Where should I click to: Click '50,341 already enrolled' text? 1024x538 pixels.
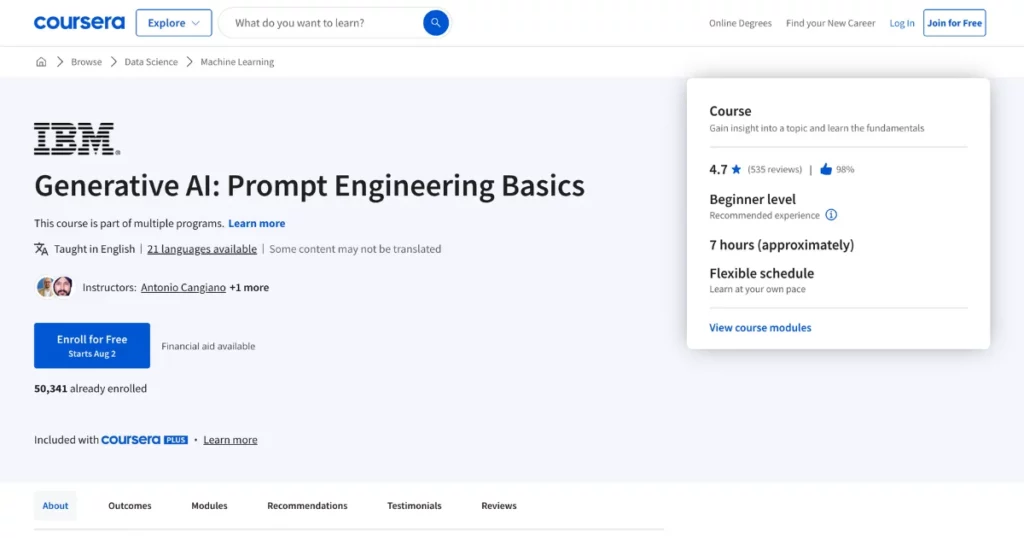coord(91,388)
